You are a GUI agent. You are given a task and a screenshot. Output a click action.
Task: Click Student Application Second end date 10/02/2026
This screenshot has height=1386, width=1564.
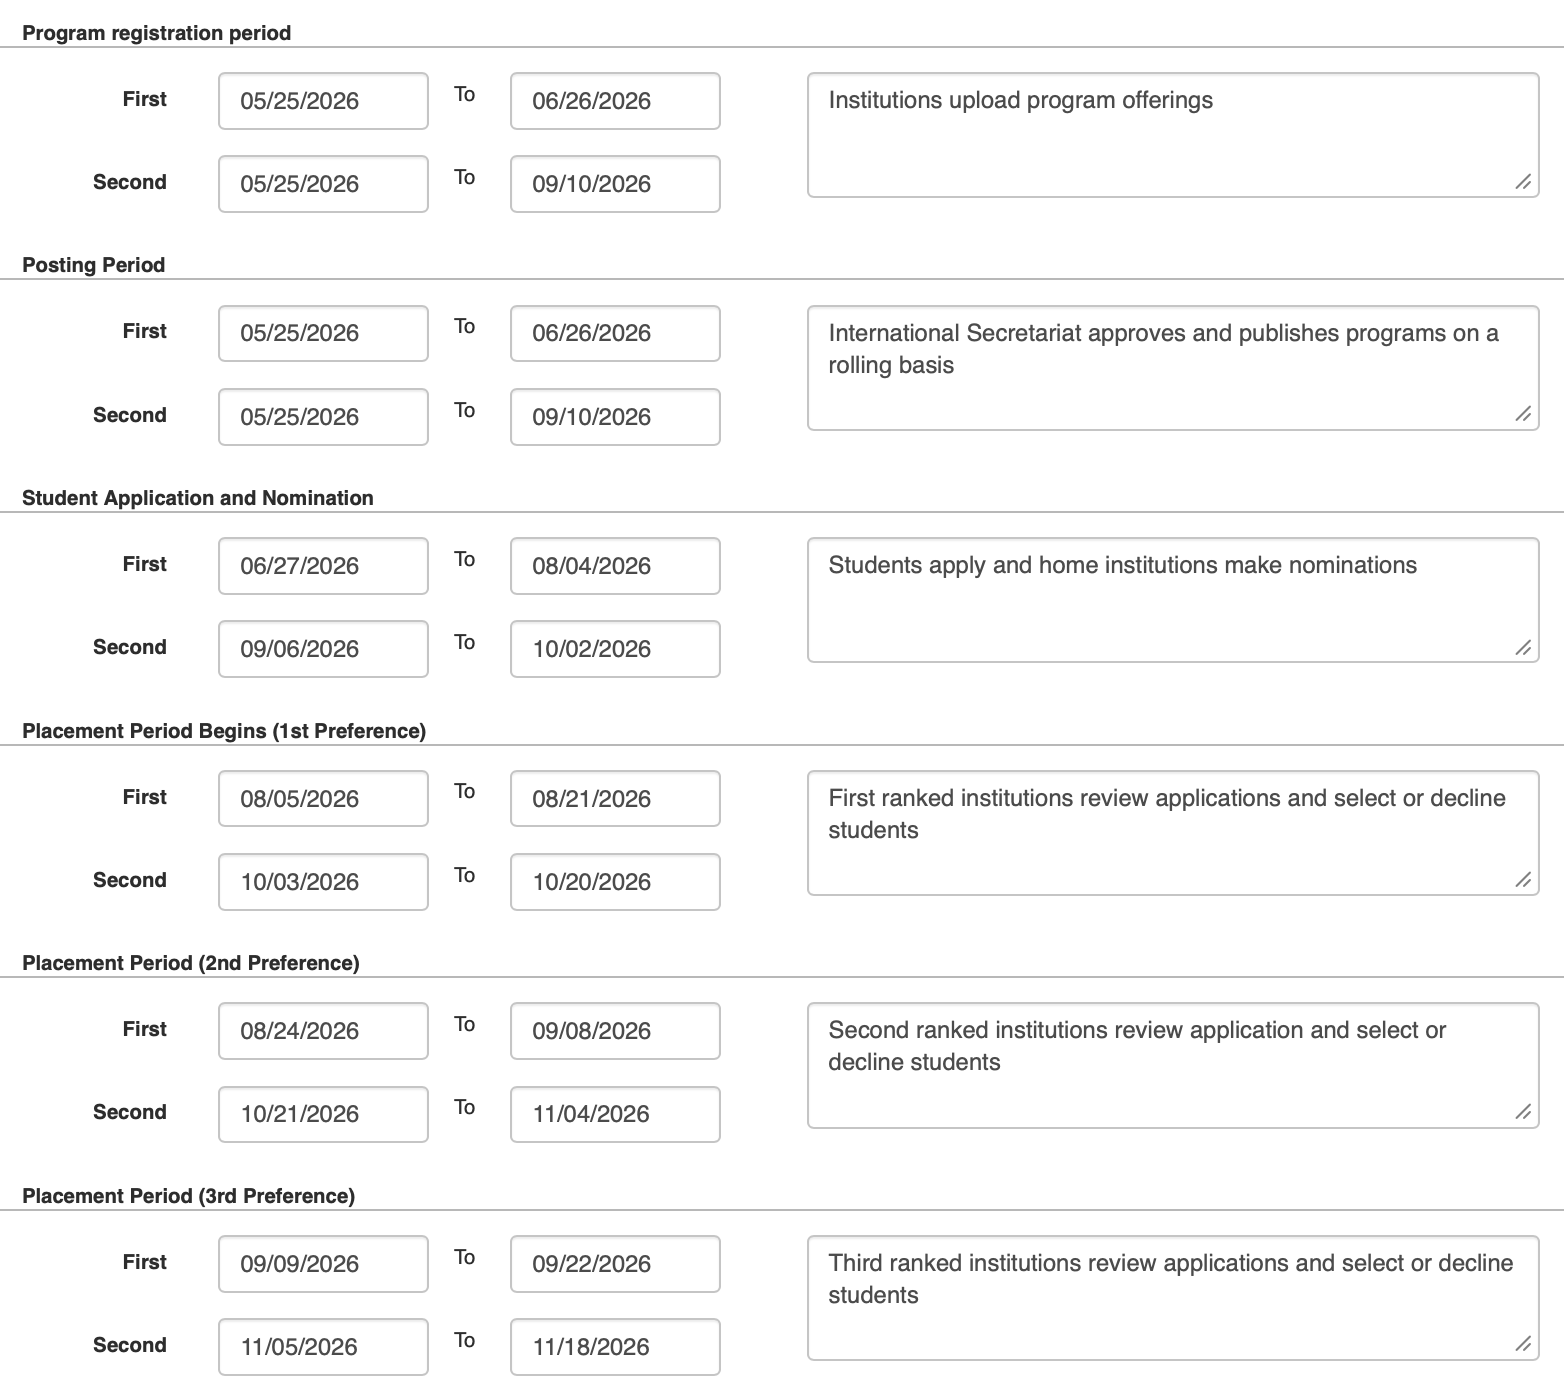click(x=615, y=649)
